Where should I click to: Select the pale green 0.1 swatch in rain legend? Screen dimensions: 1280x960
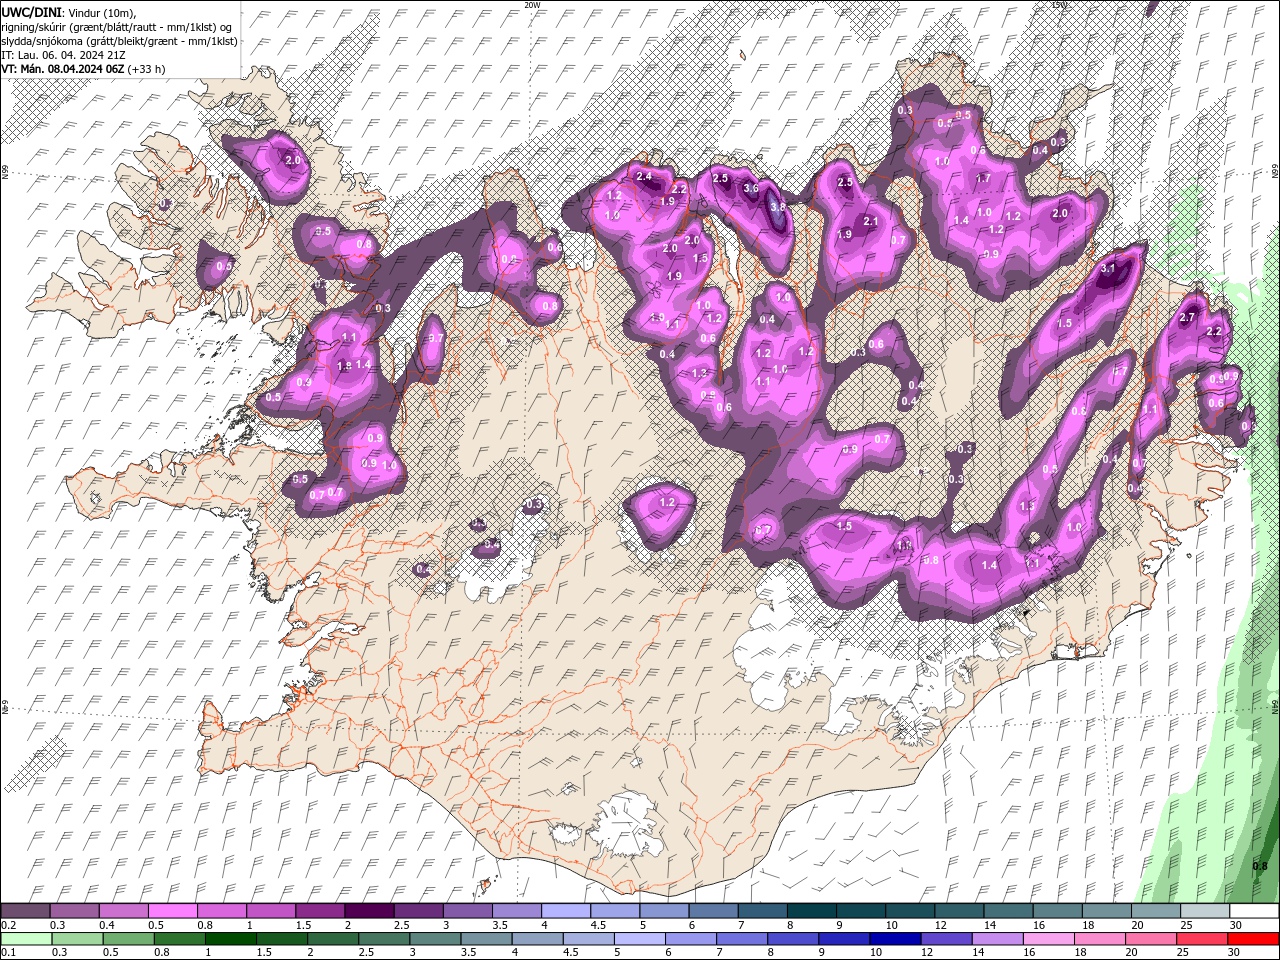pyautogui.click(x=26, y=939)
